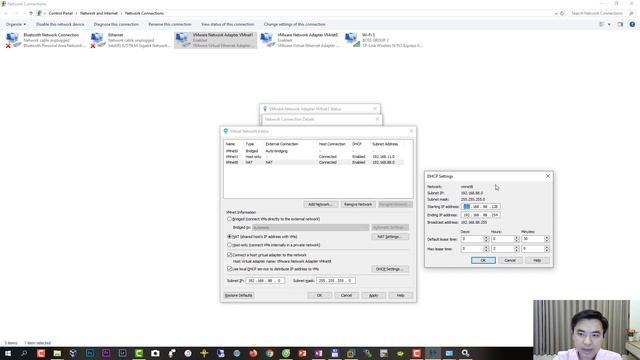Toggle the preview pane icon in Explorer toolbar
This screenshot has width=640, height=360.
pyautogui.click(x=620, y=24)
